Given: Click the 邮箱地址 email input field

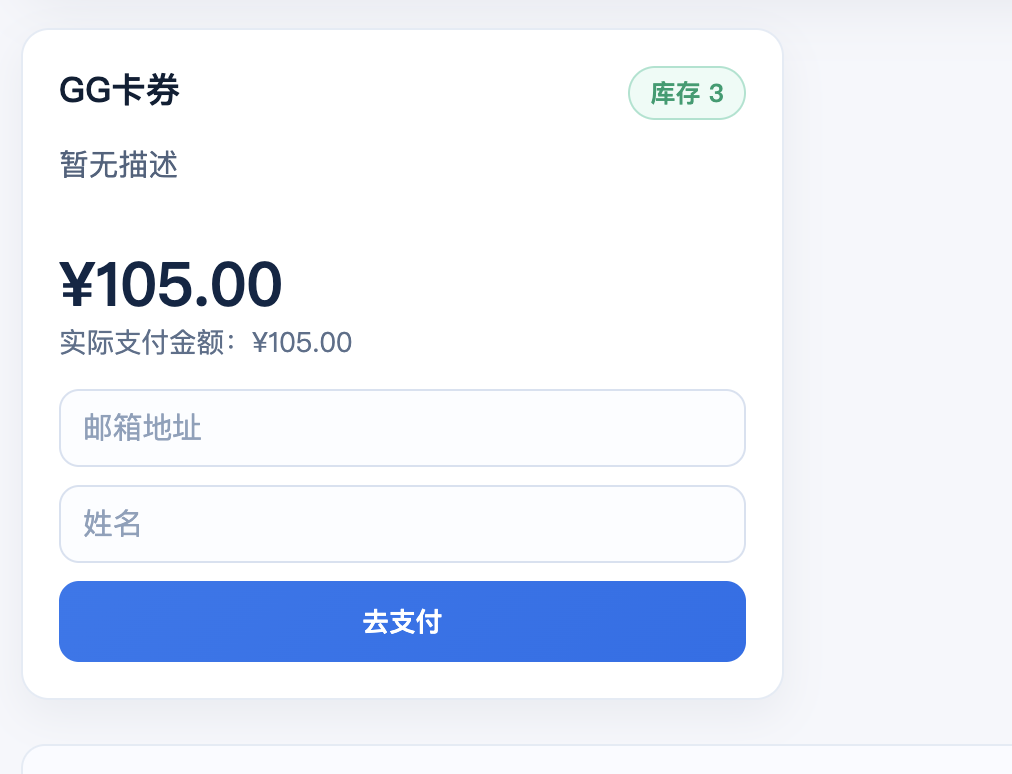Looking at the screenshot, I should coord(402,428).
